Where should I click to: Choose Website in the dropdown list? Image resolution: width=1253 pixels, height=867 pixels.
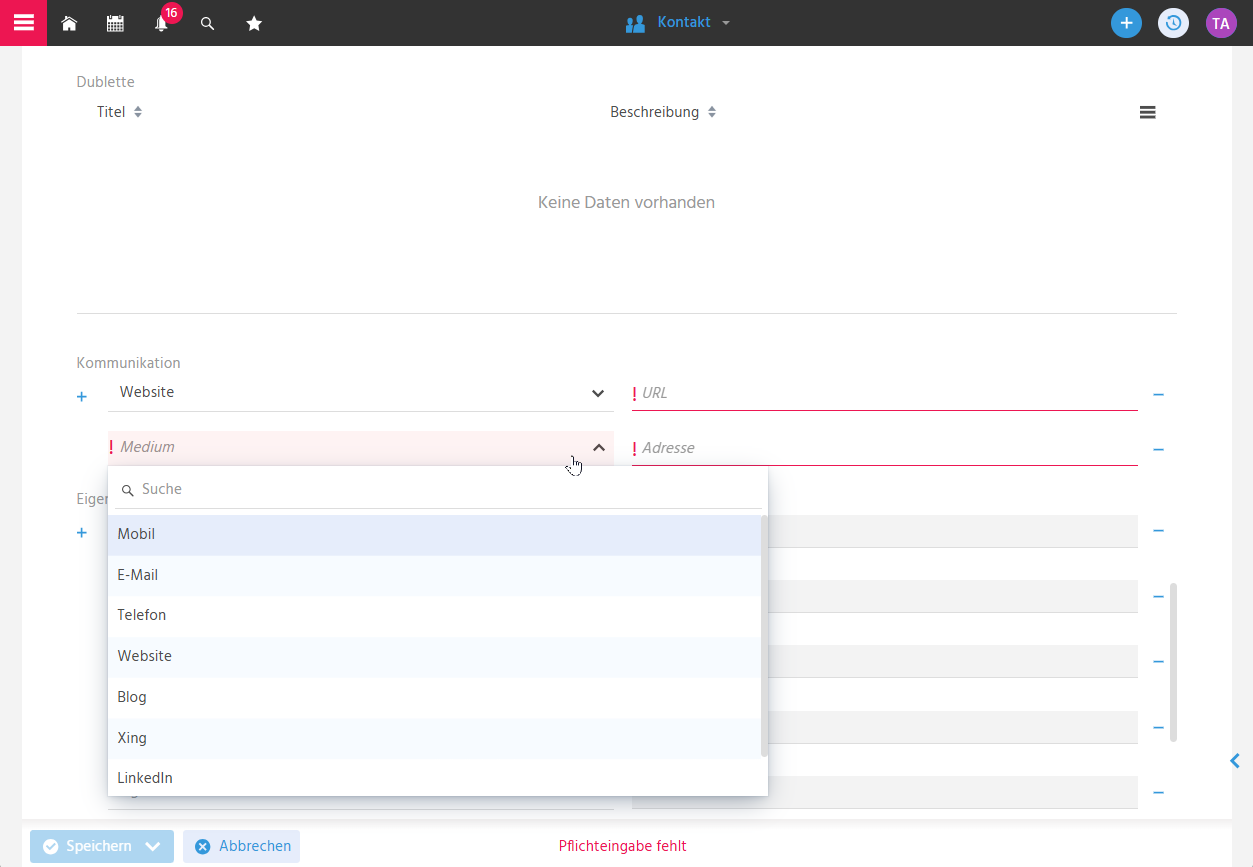point(435,657)
